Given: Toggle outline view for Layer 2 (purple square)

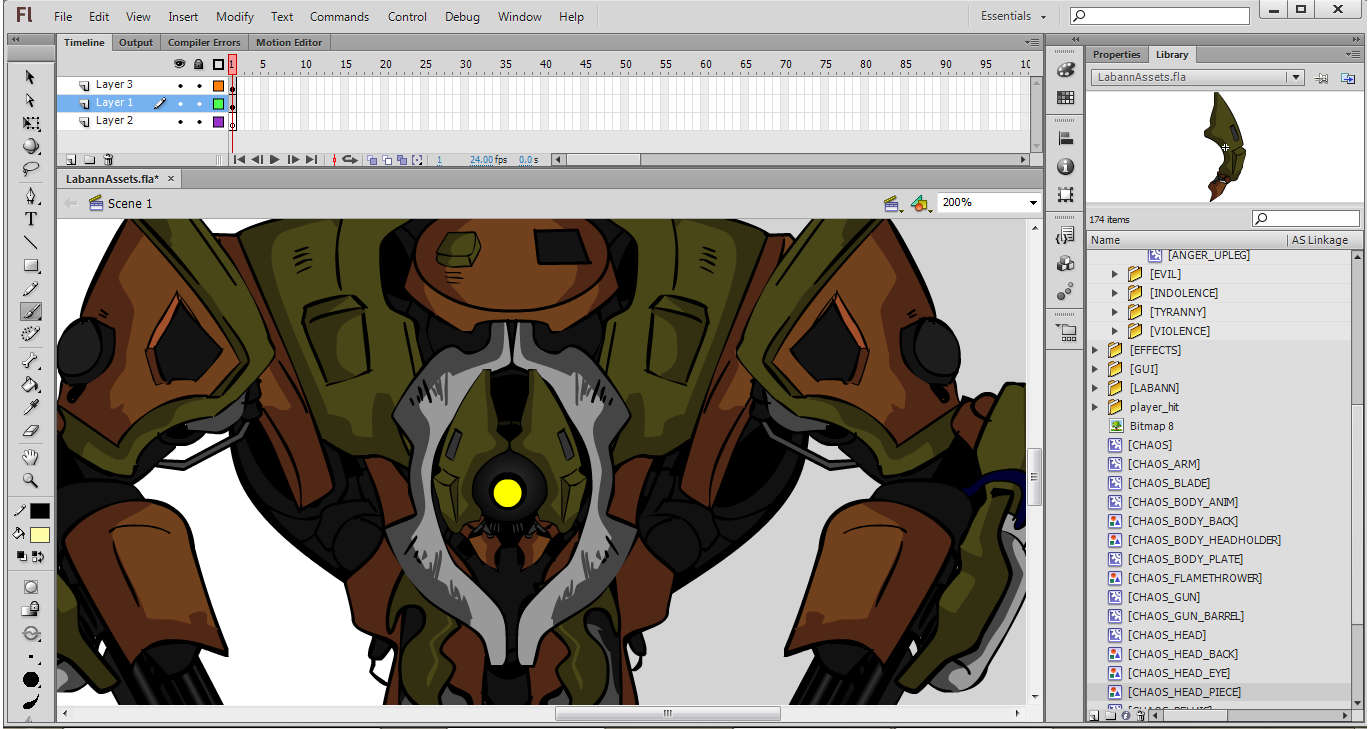Looking at the screenshot, I should [x=218, y=122].
